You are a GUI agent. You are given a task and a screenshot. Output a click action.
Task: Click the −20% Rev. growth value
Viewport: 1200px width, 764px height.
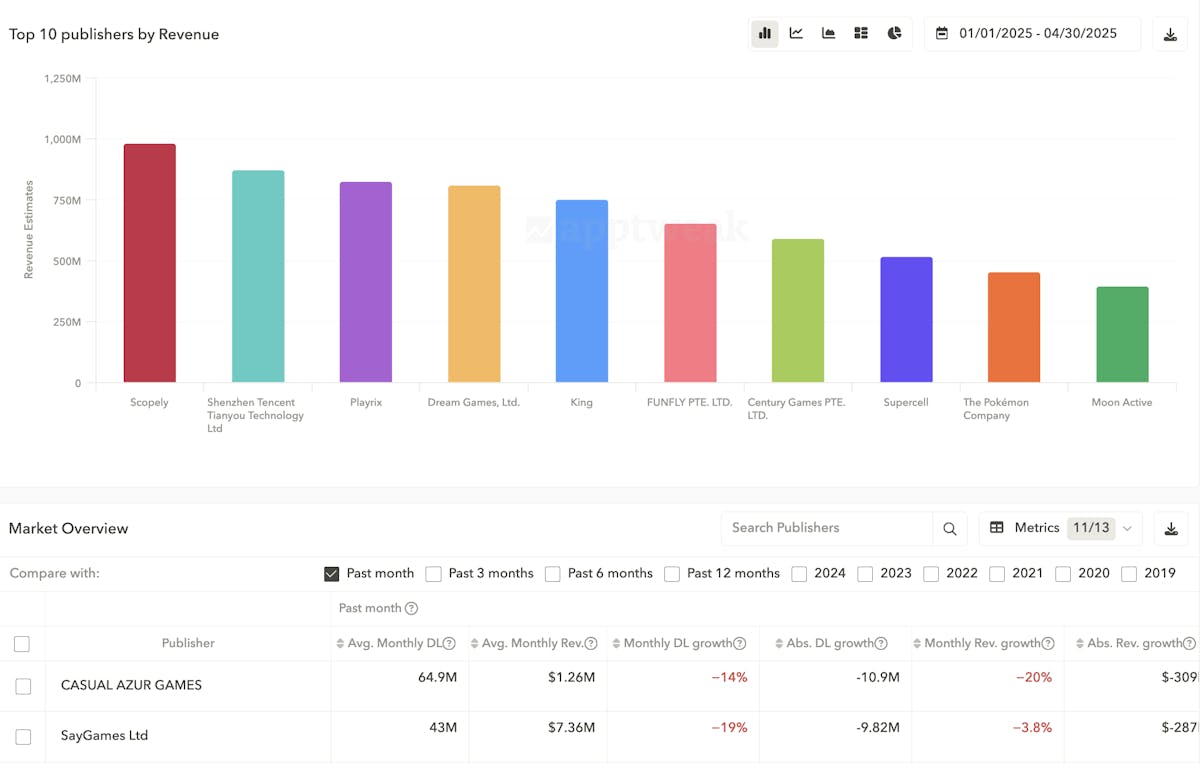[x=1034, y=677]
